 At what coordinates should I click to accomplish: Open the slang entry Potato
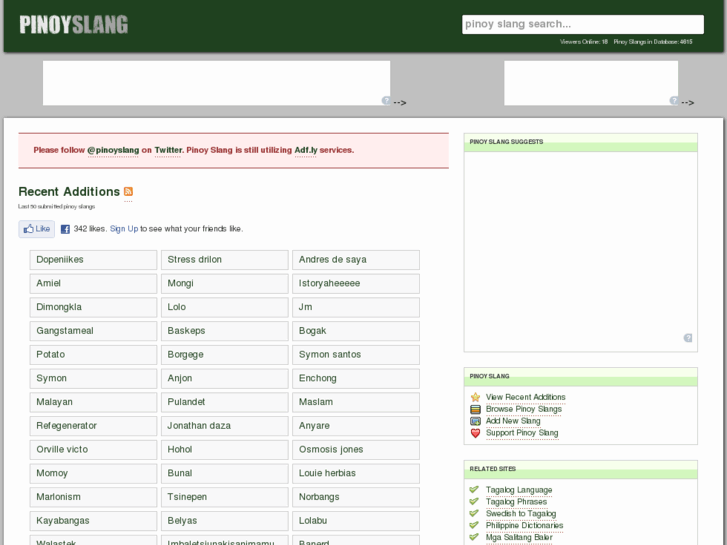[93, 354]
